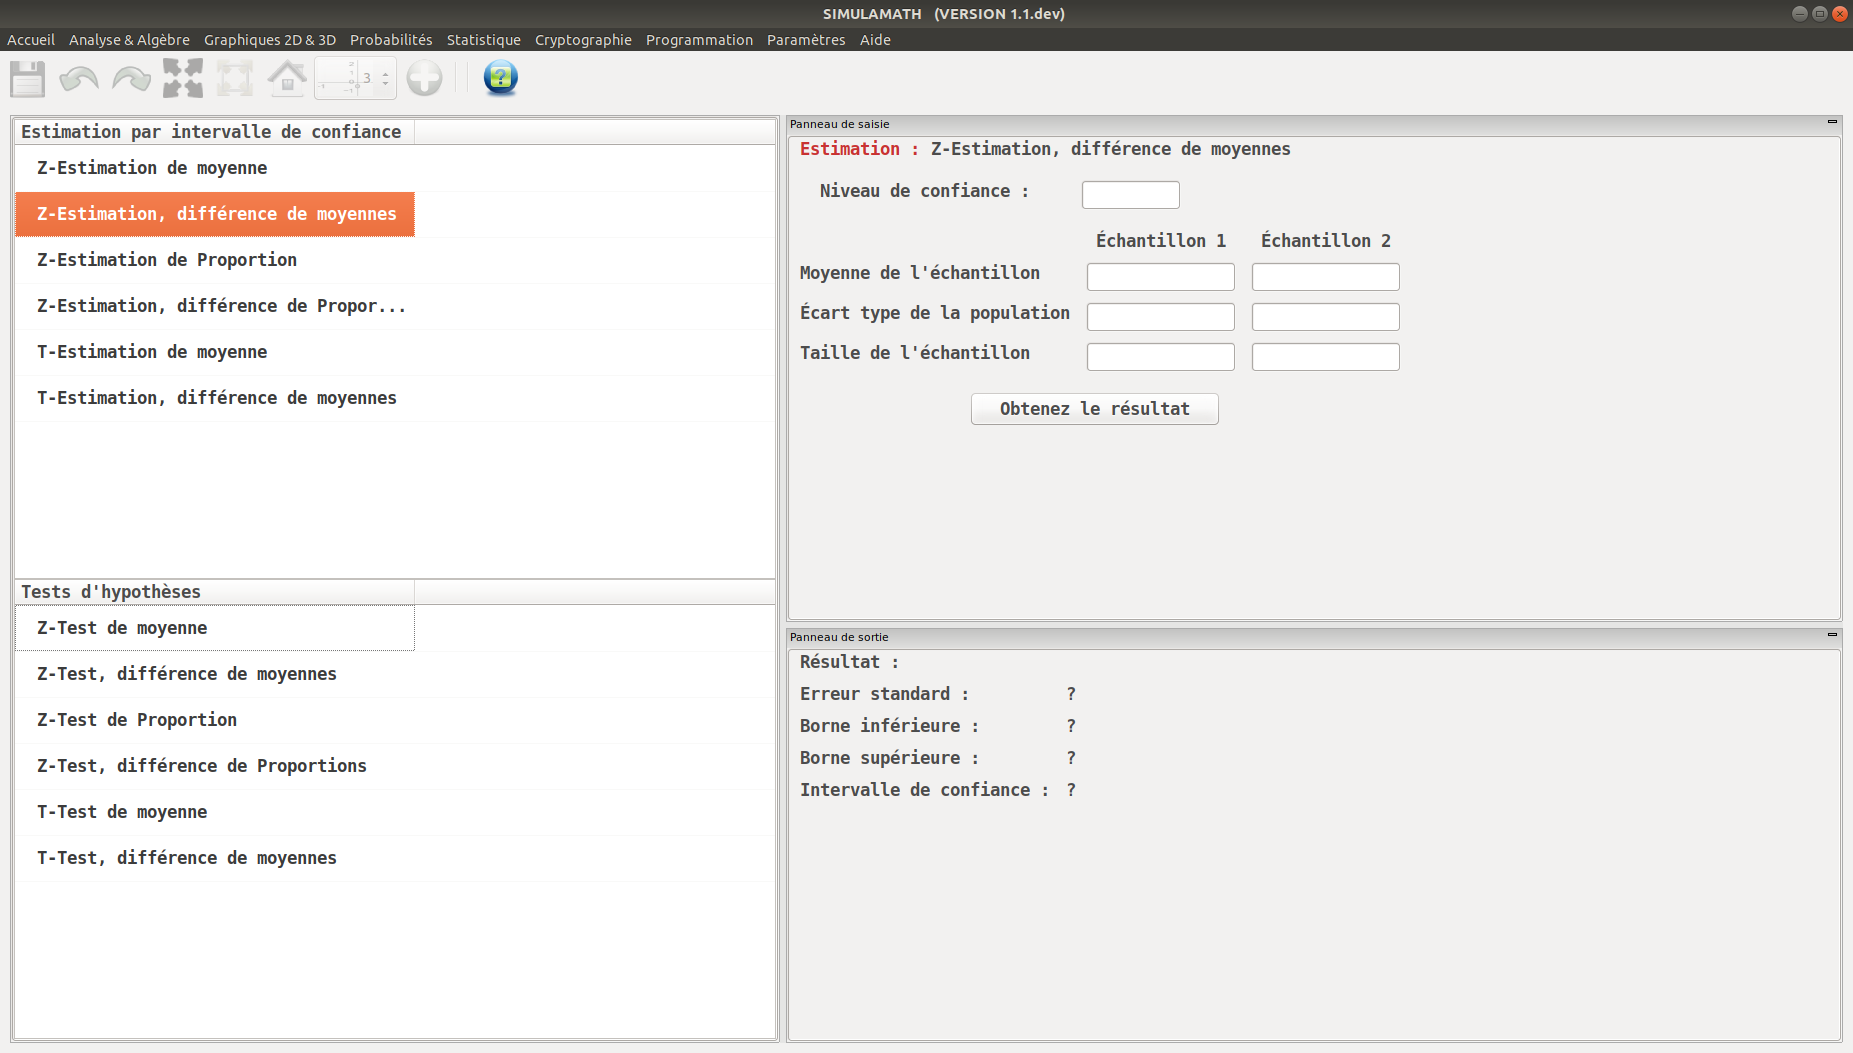Open the Accueil menu

tap(31, 40)
